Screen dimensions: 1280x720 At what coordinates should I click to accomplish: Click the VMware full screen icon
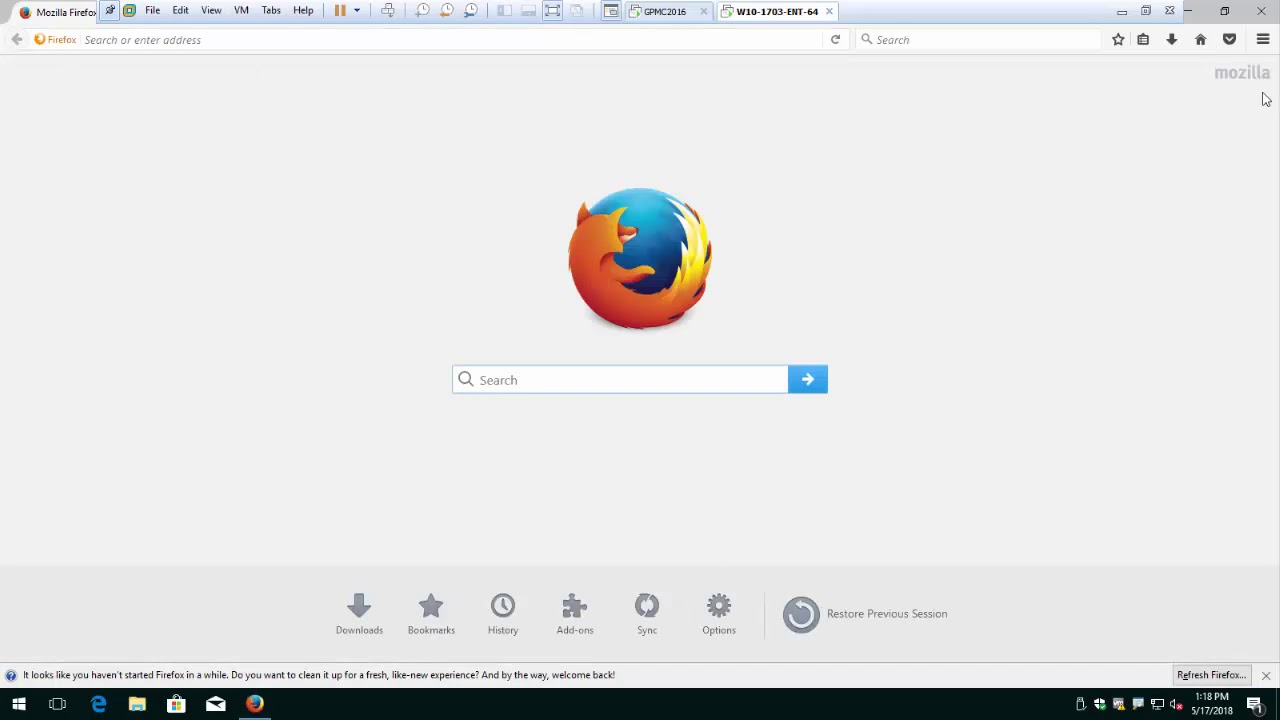(x=552, y=11)
